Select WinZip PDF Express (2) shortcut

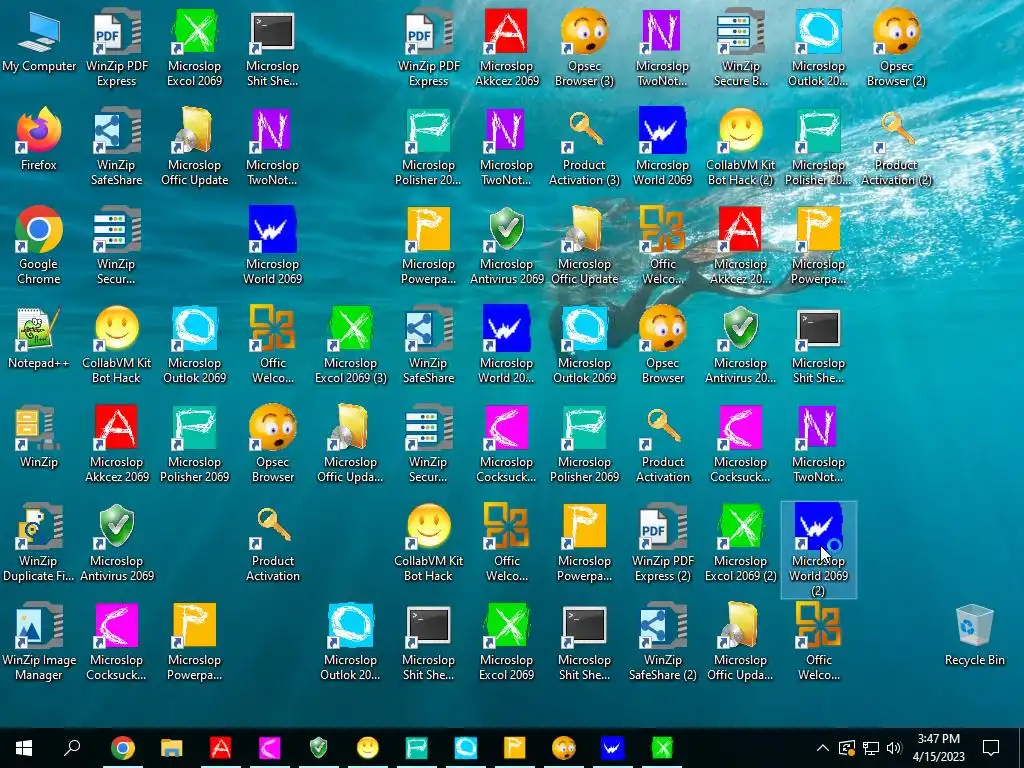pyautogui.click(x=662, y=542)
